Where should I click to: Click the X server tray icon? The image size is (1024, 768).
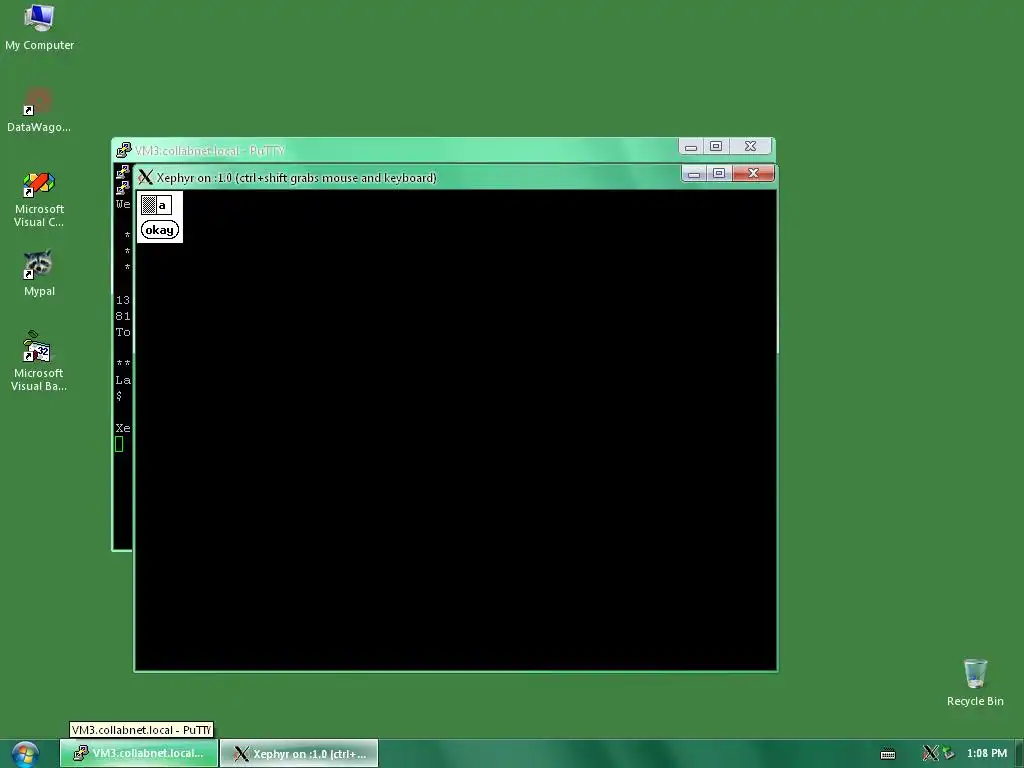(930, 753)
